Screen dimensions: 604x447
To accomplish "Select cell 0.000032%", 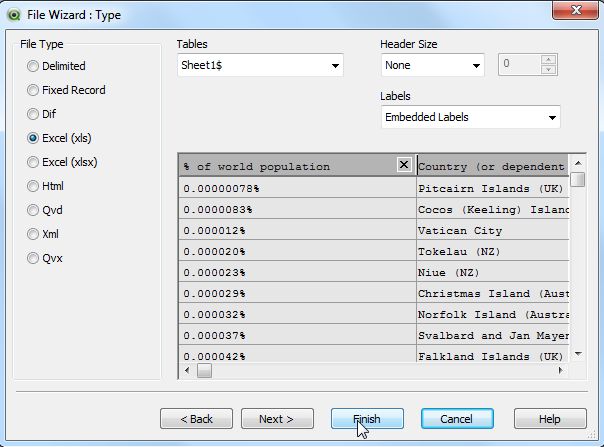I will click(x=297, y=314).
